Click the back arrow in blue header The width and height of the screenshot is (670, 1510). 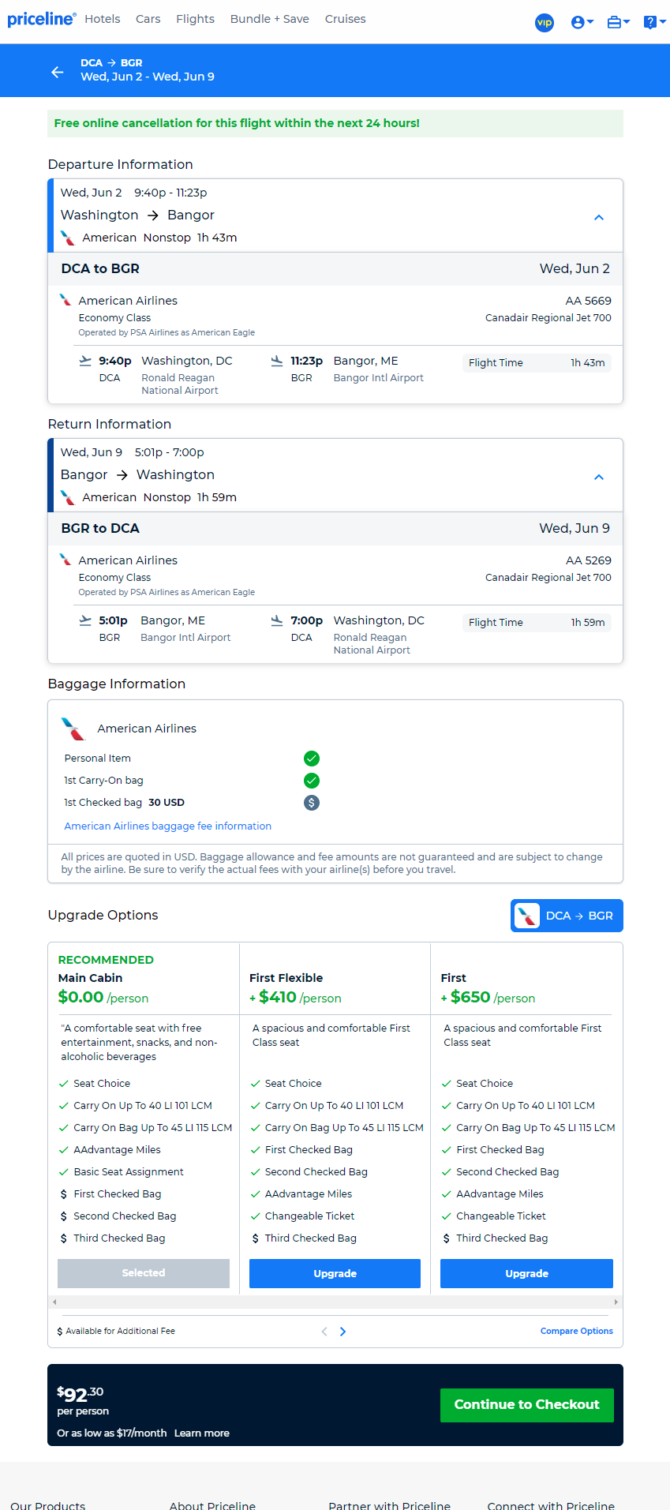coord(57,72)
